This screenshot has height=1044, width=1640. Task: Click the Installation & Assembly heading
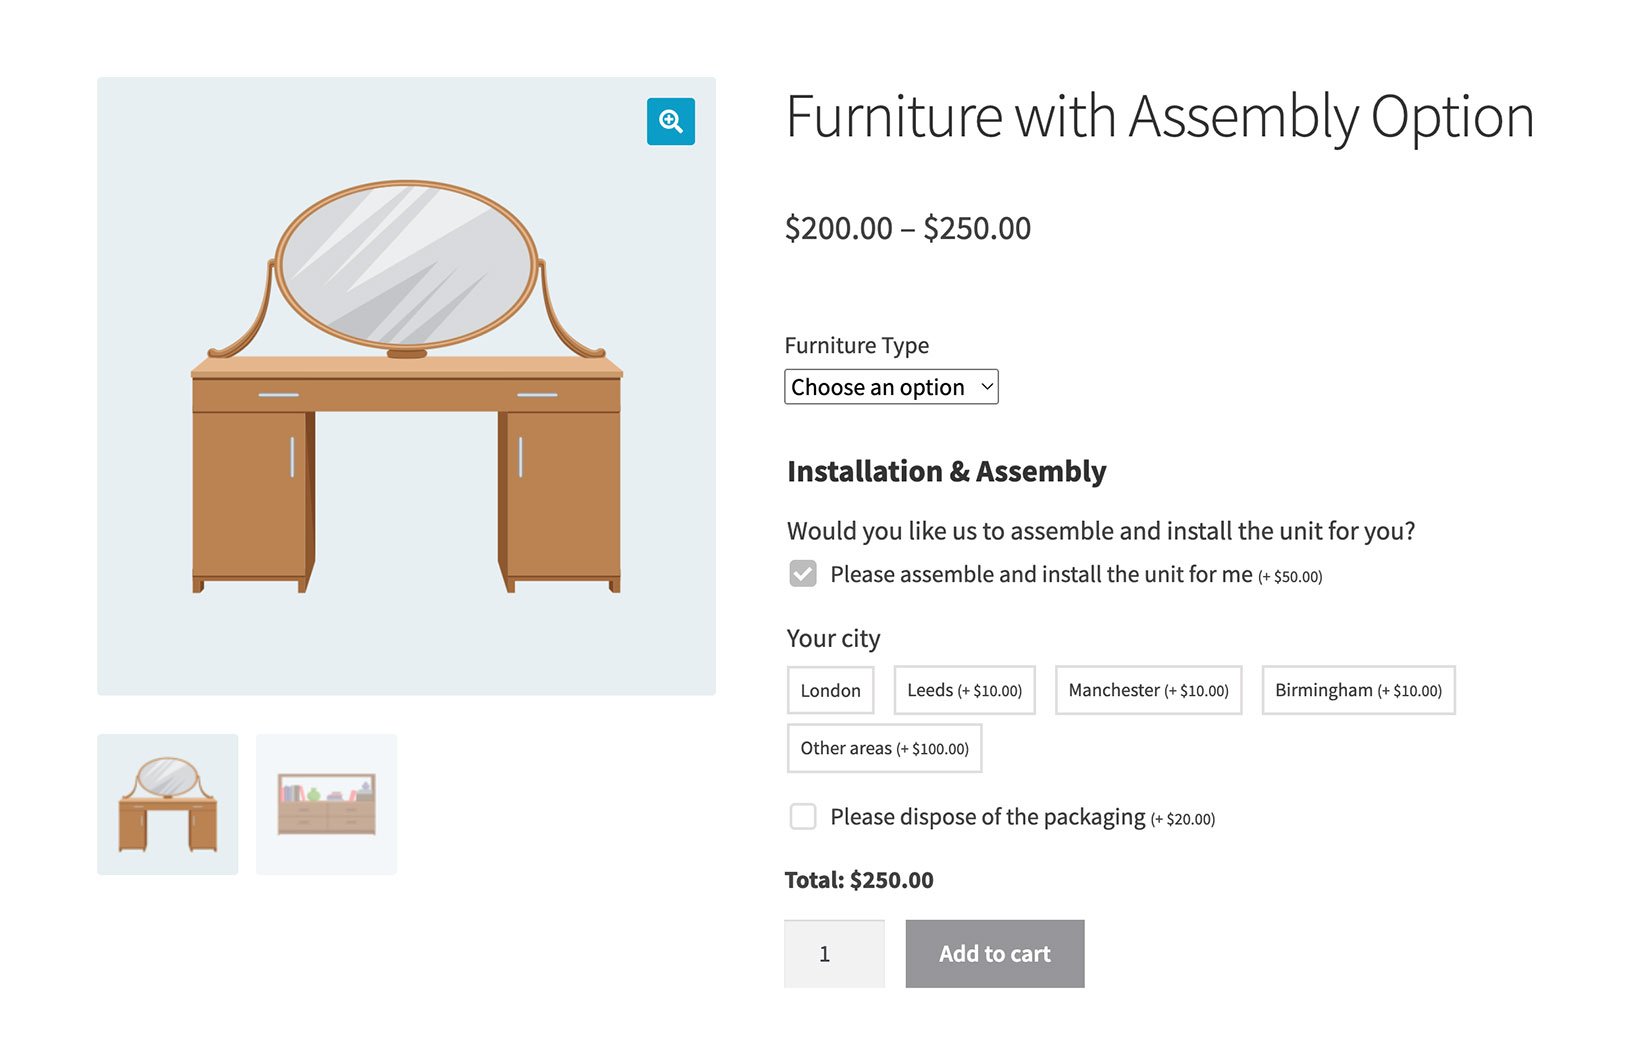coord(945,471)
